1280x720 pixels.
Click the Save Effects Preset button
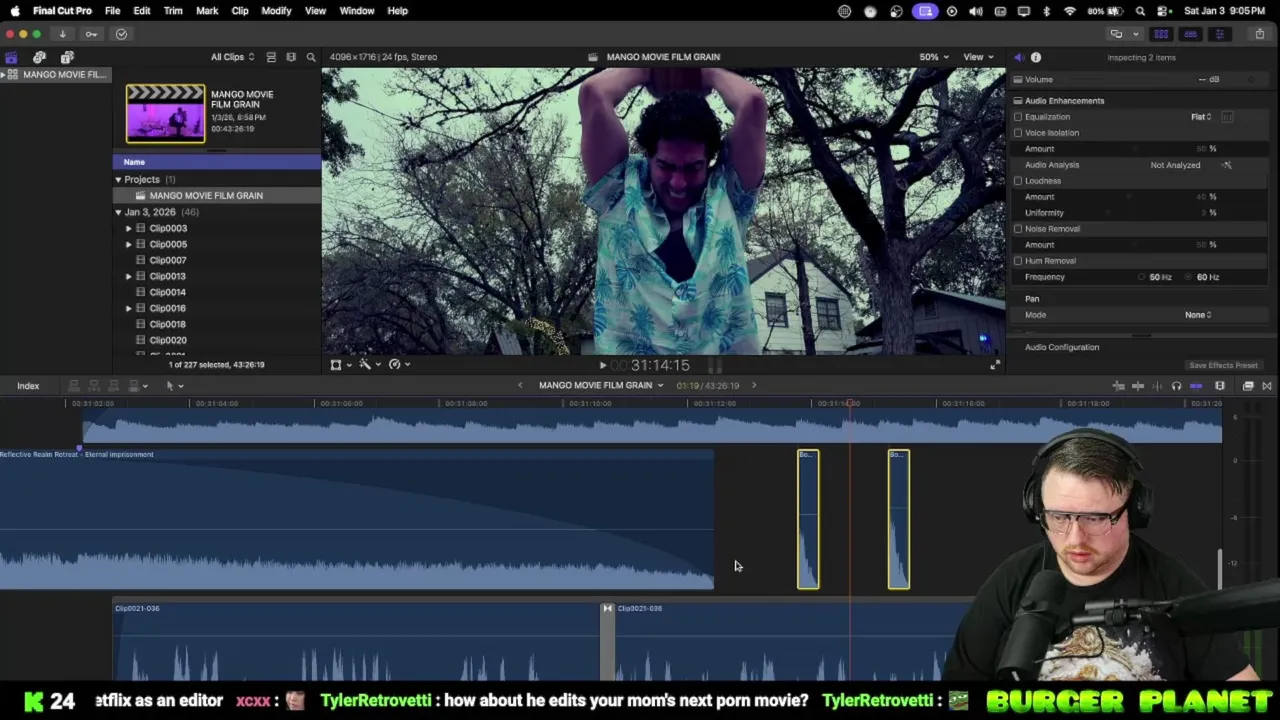(1223, 366)
